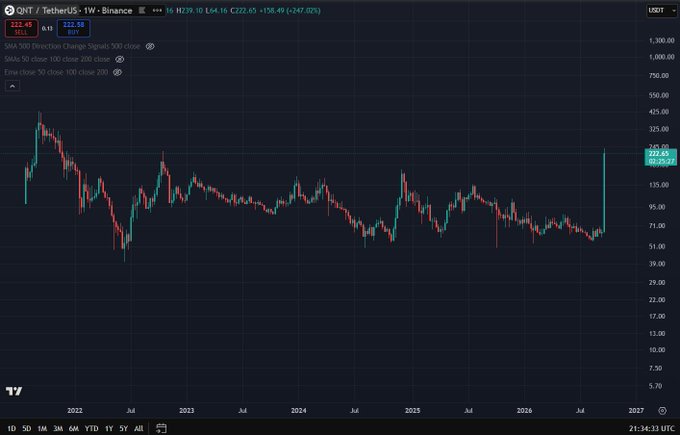Click the blue 222.58 BUY button
Image resolution: width=680 pixels, height=435 pixels.
[73, 28]
